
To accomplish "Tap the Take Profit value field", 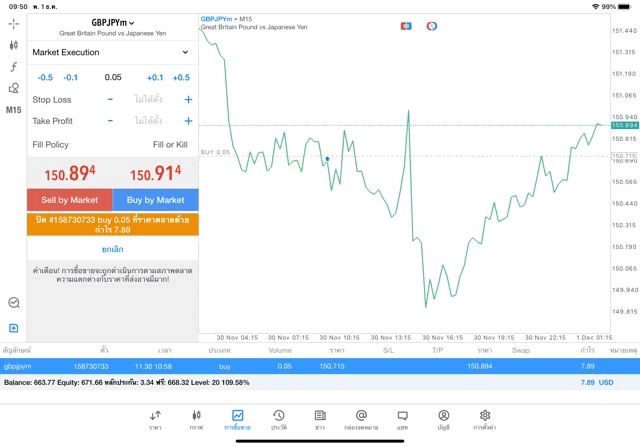I will [148, 121].
